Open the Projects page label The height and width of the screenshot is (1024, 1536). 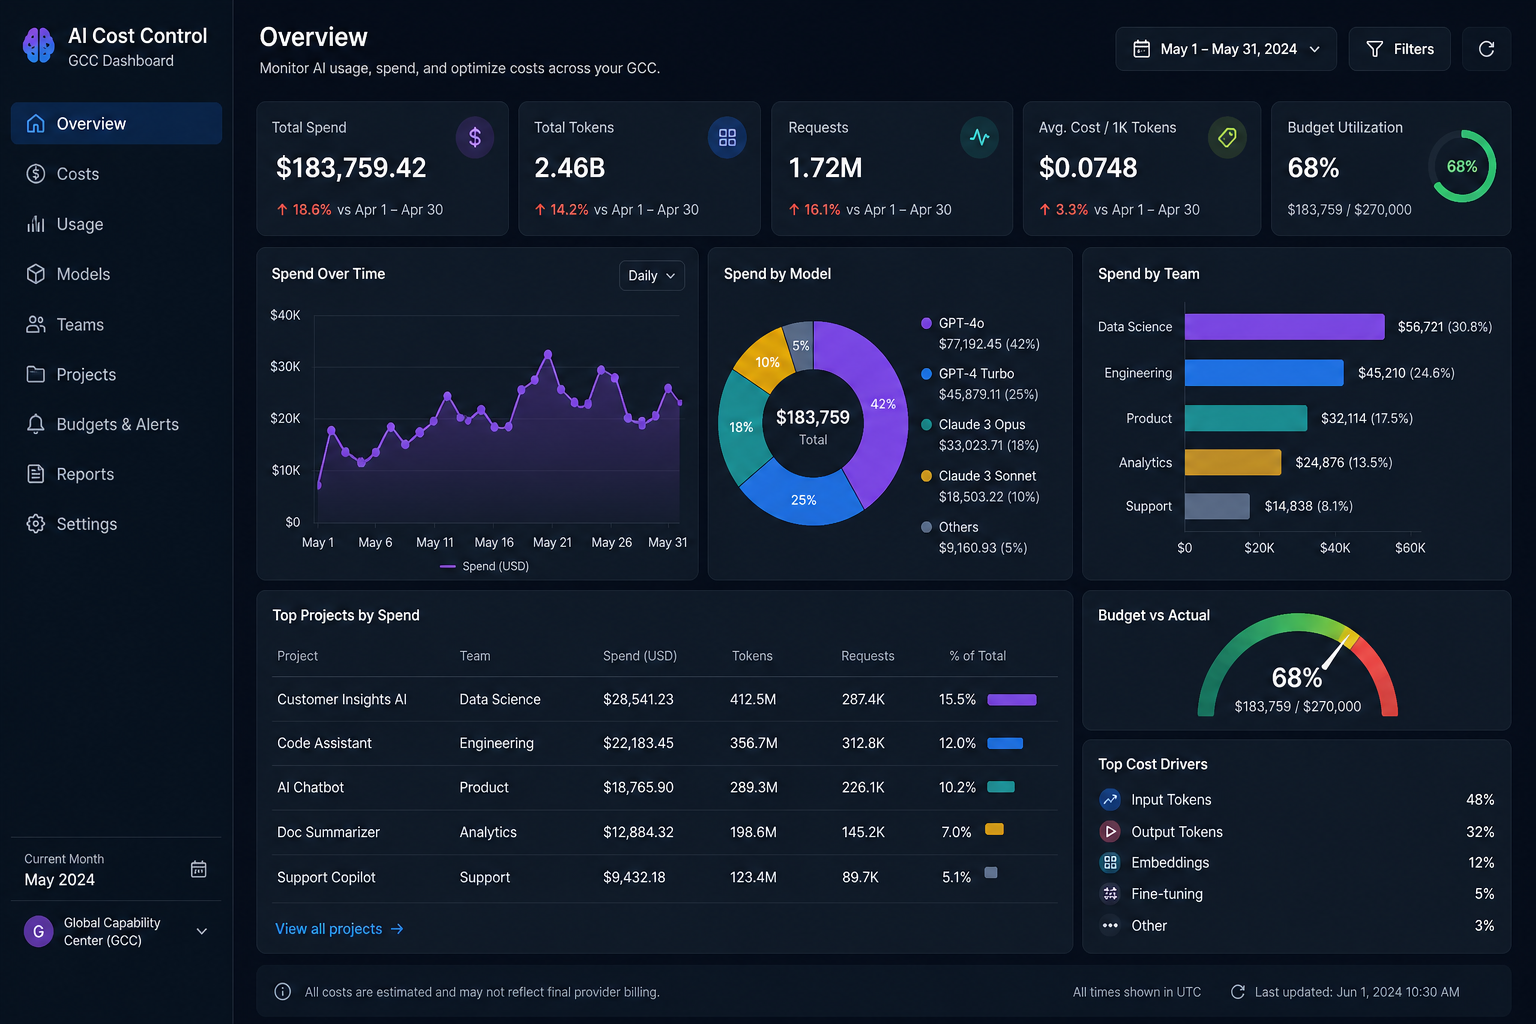[86, 374]
